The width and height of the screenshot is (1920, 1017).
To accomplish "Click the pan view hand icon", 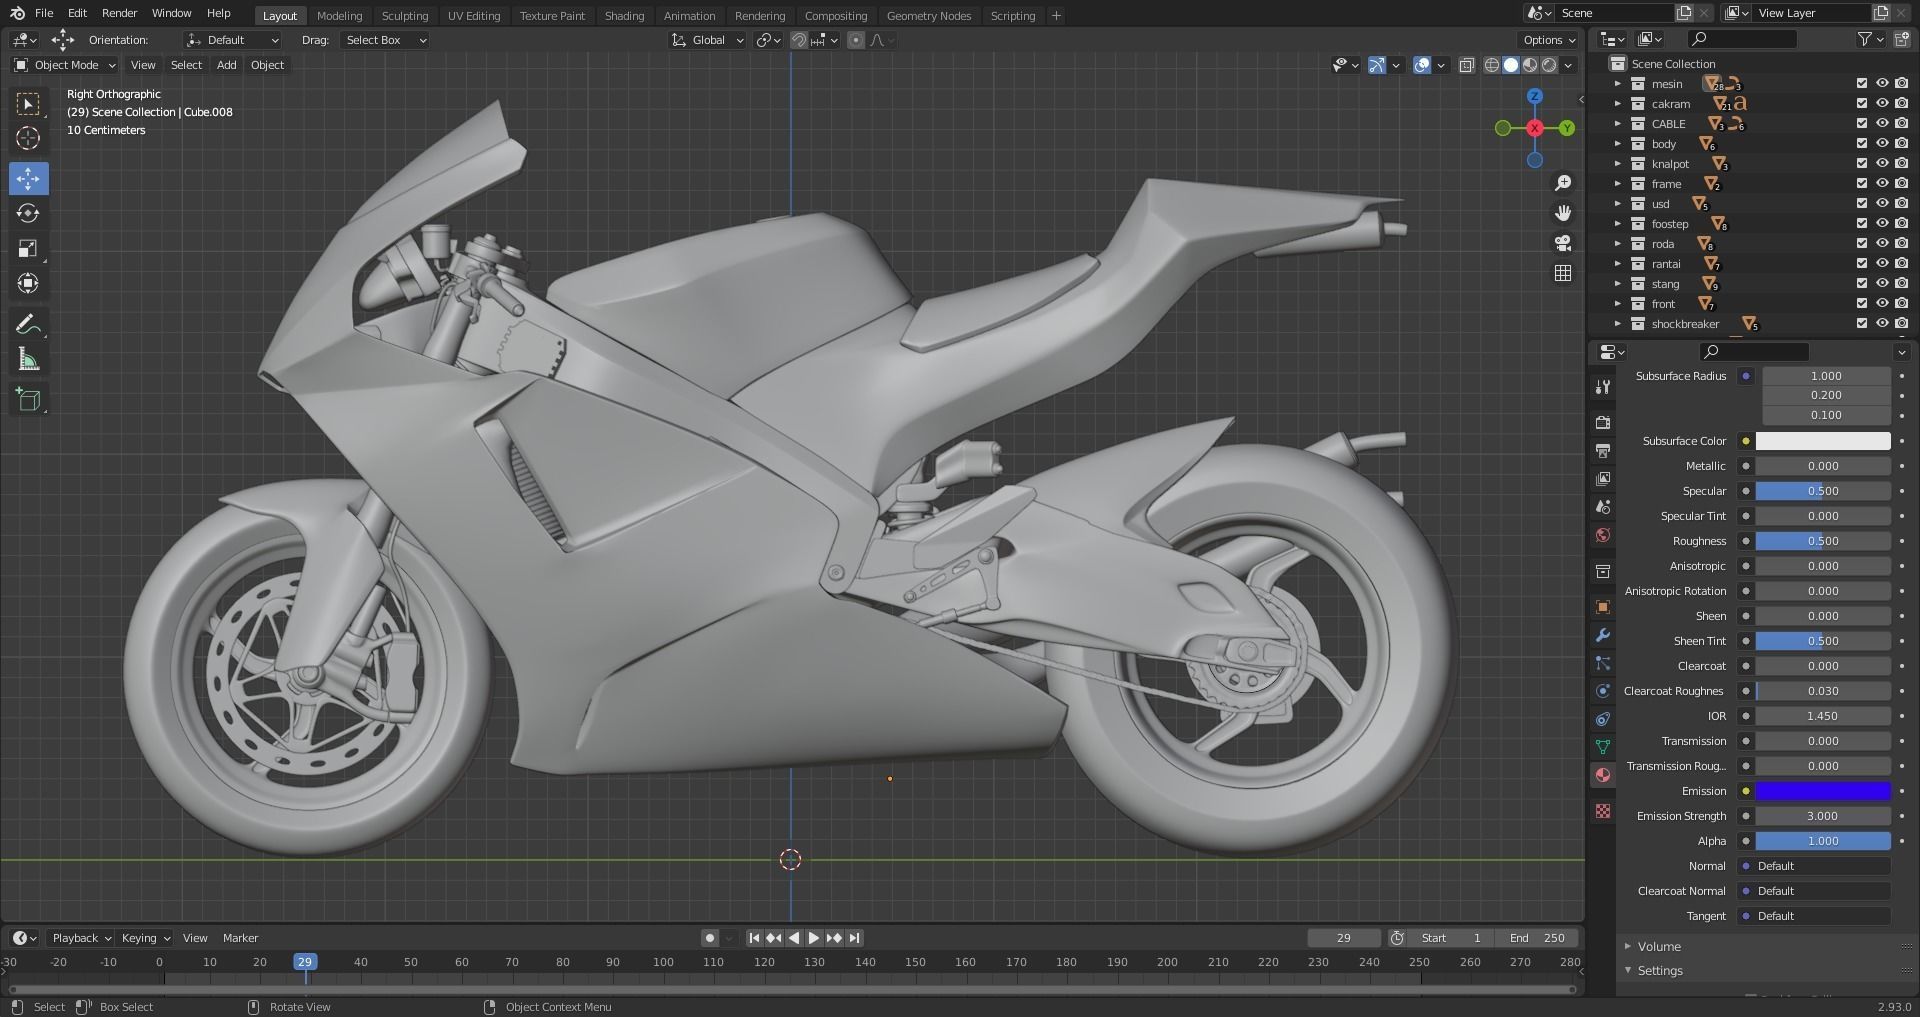I will tap(1563, 213).
